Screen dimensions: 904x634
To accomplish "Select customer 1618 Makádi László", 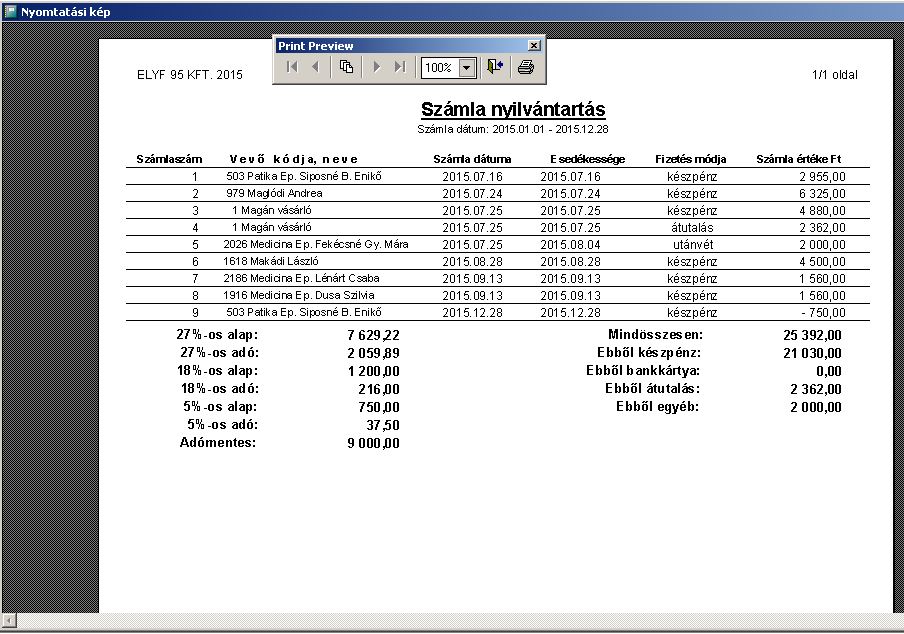I will pos(271,261).
